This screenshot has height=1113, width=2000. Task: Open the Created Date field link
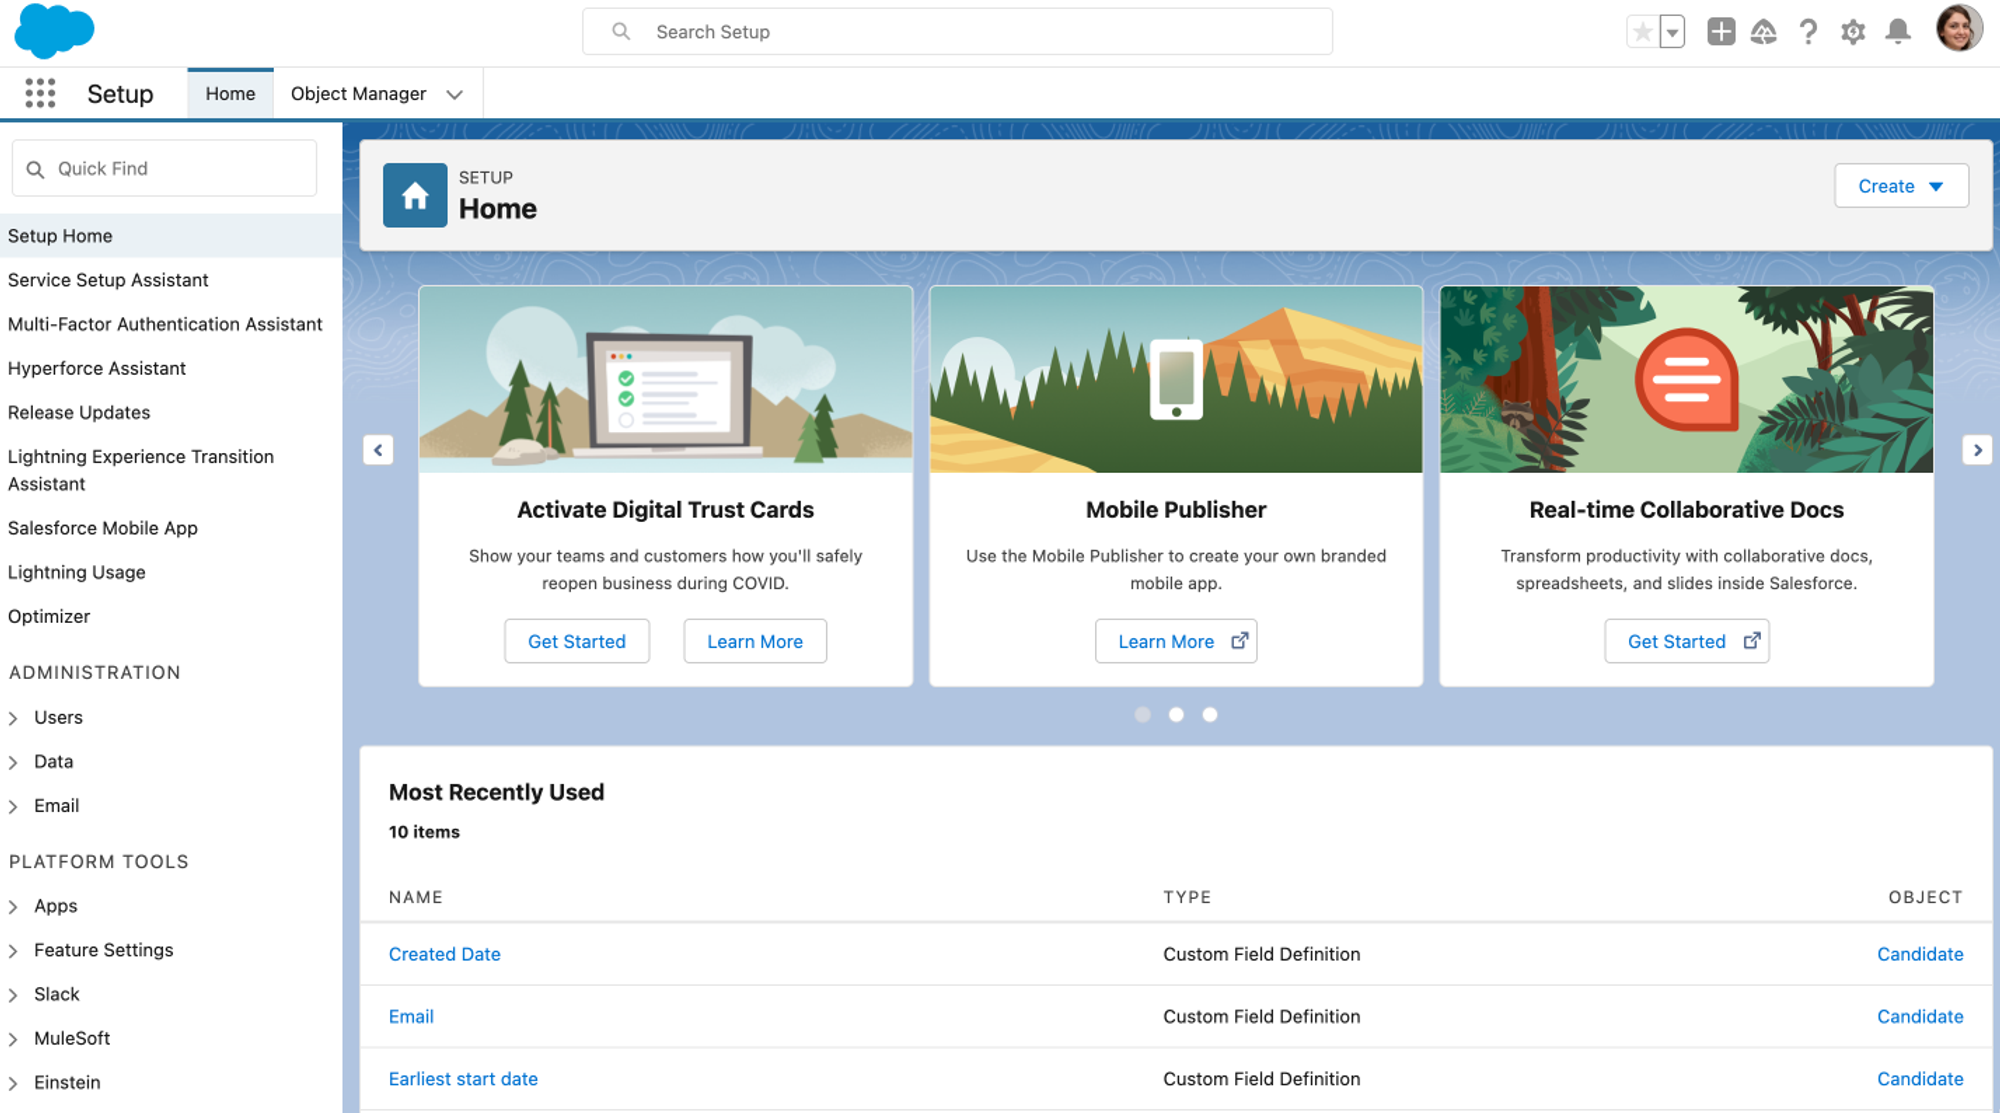tap(444, 954)
